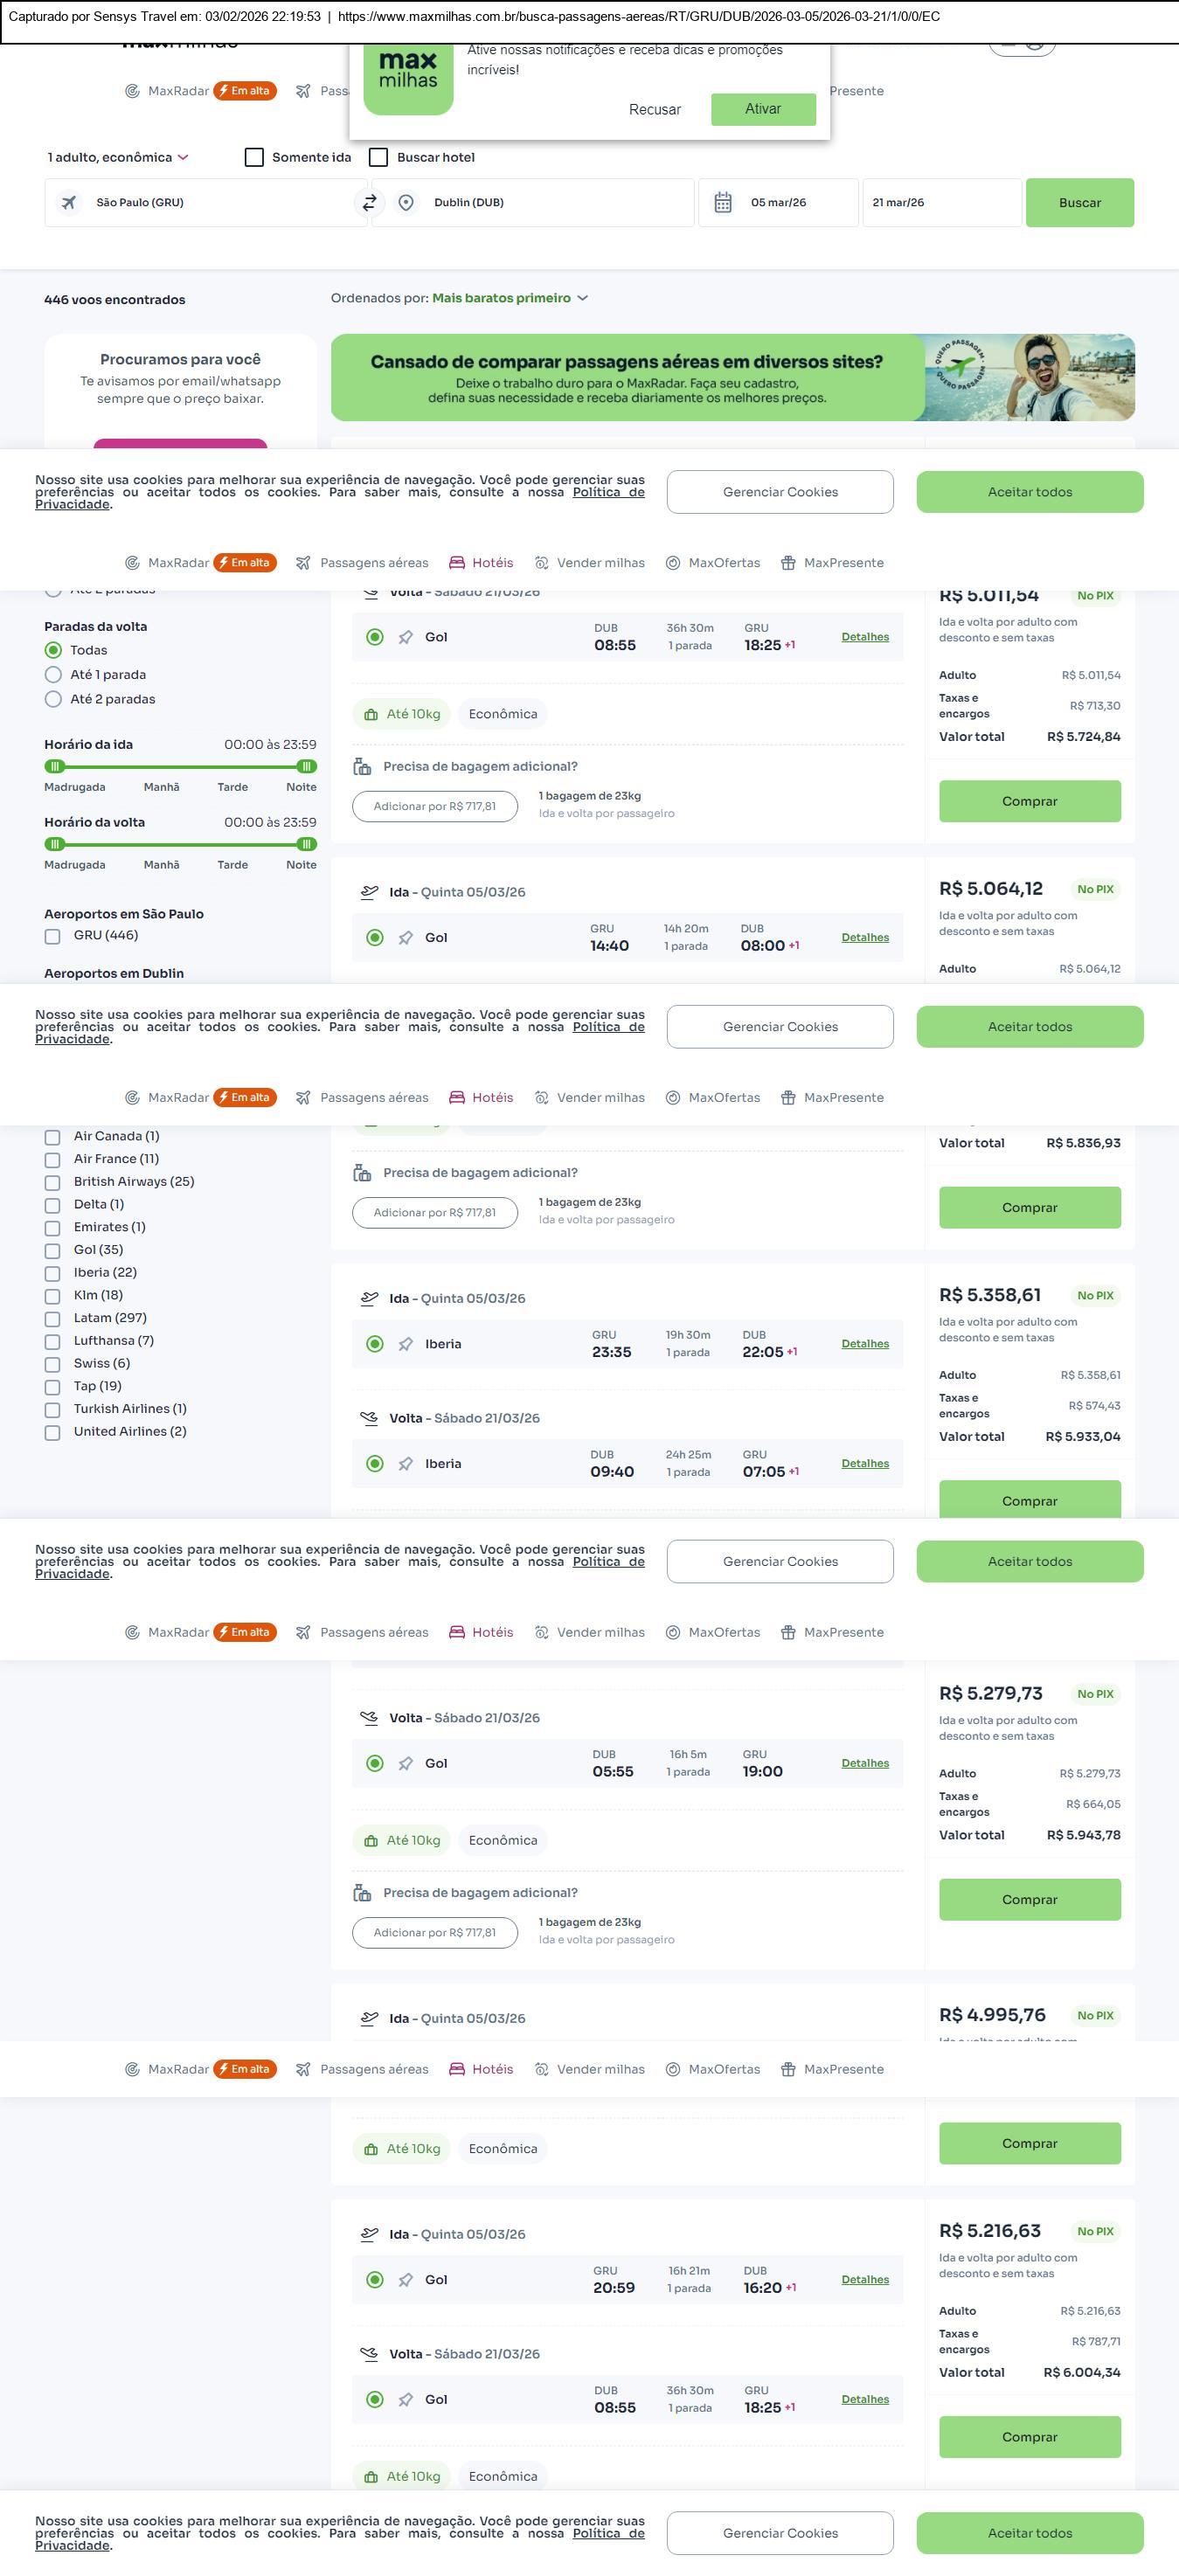Click the airplane icon in São Paulo field
The image size is (1179, 2576).
pyautogui.click(x=69, y=203)
